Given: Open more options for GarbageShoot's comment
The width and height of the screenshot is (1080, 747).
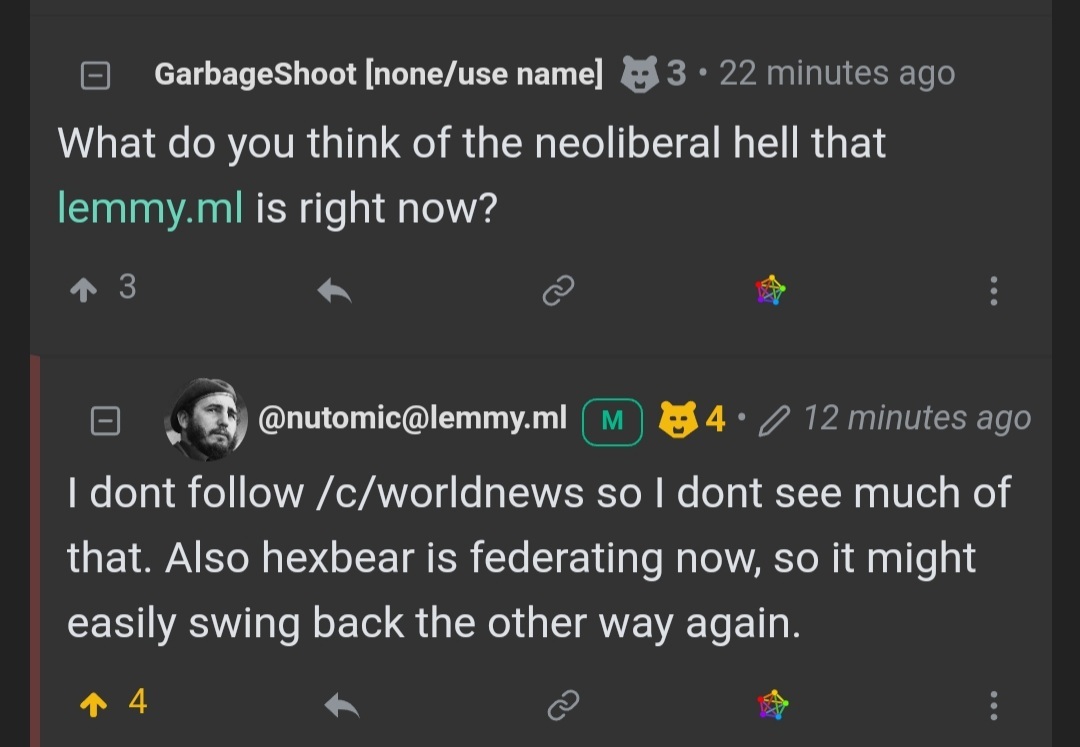Looking at the screenshot, I should (x=992, y=291).
